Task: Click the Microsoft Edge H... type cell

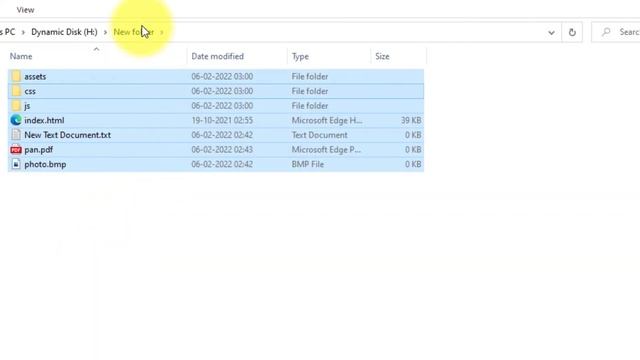Action: point(327,120)
